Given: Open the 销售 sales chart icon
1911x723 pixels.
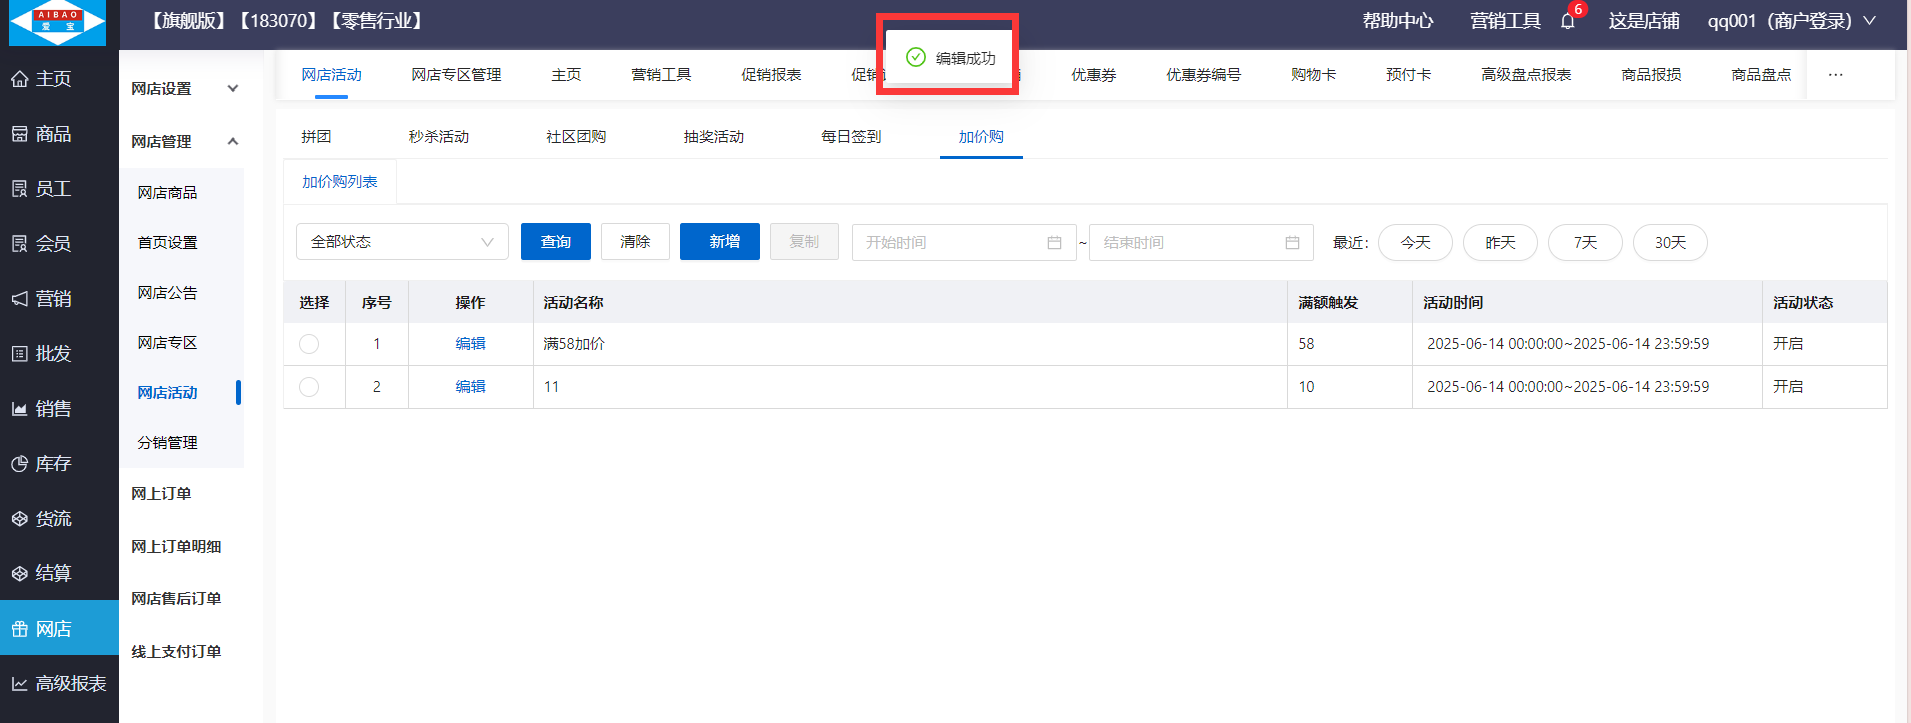Looking at the screenshot, I should pos(20,409).
